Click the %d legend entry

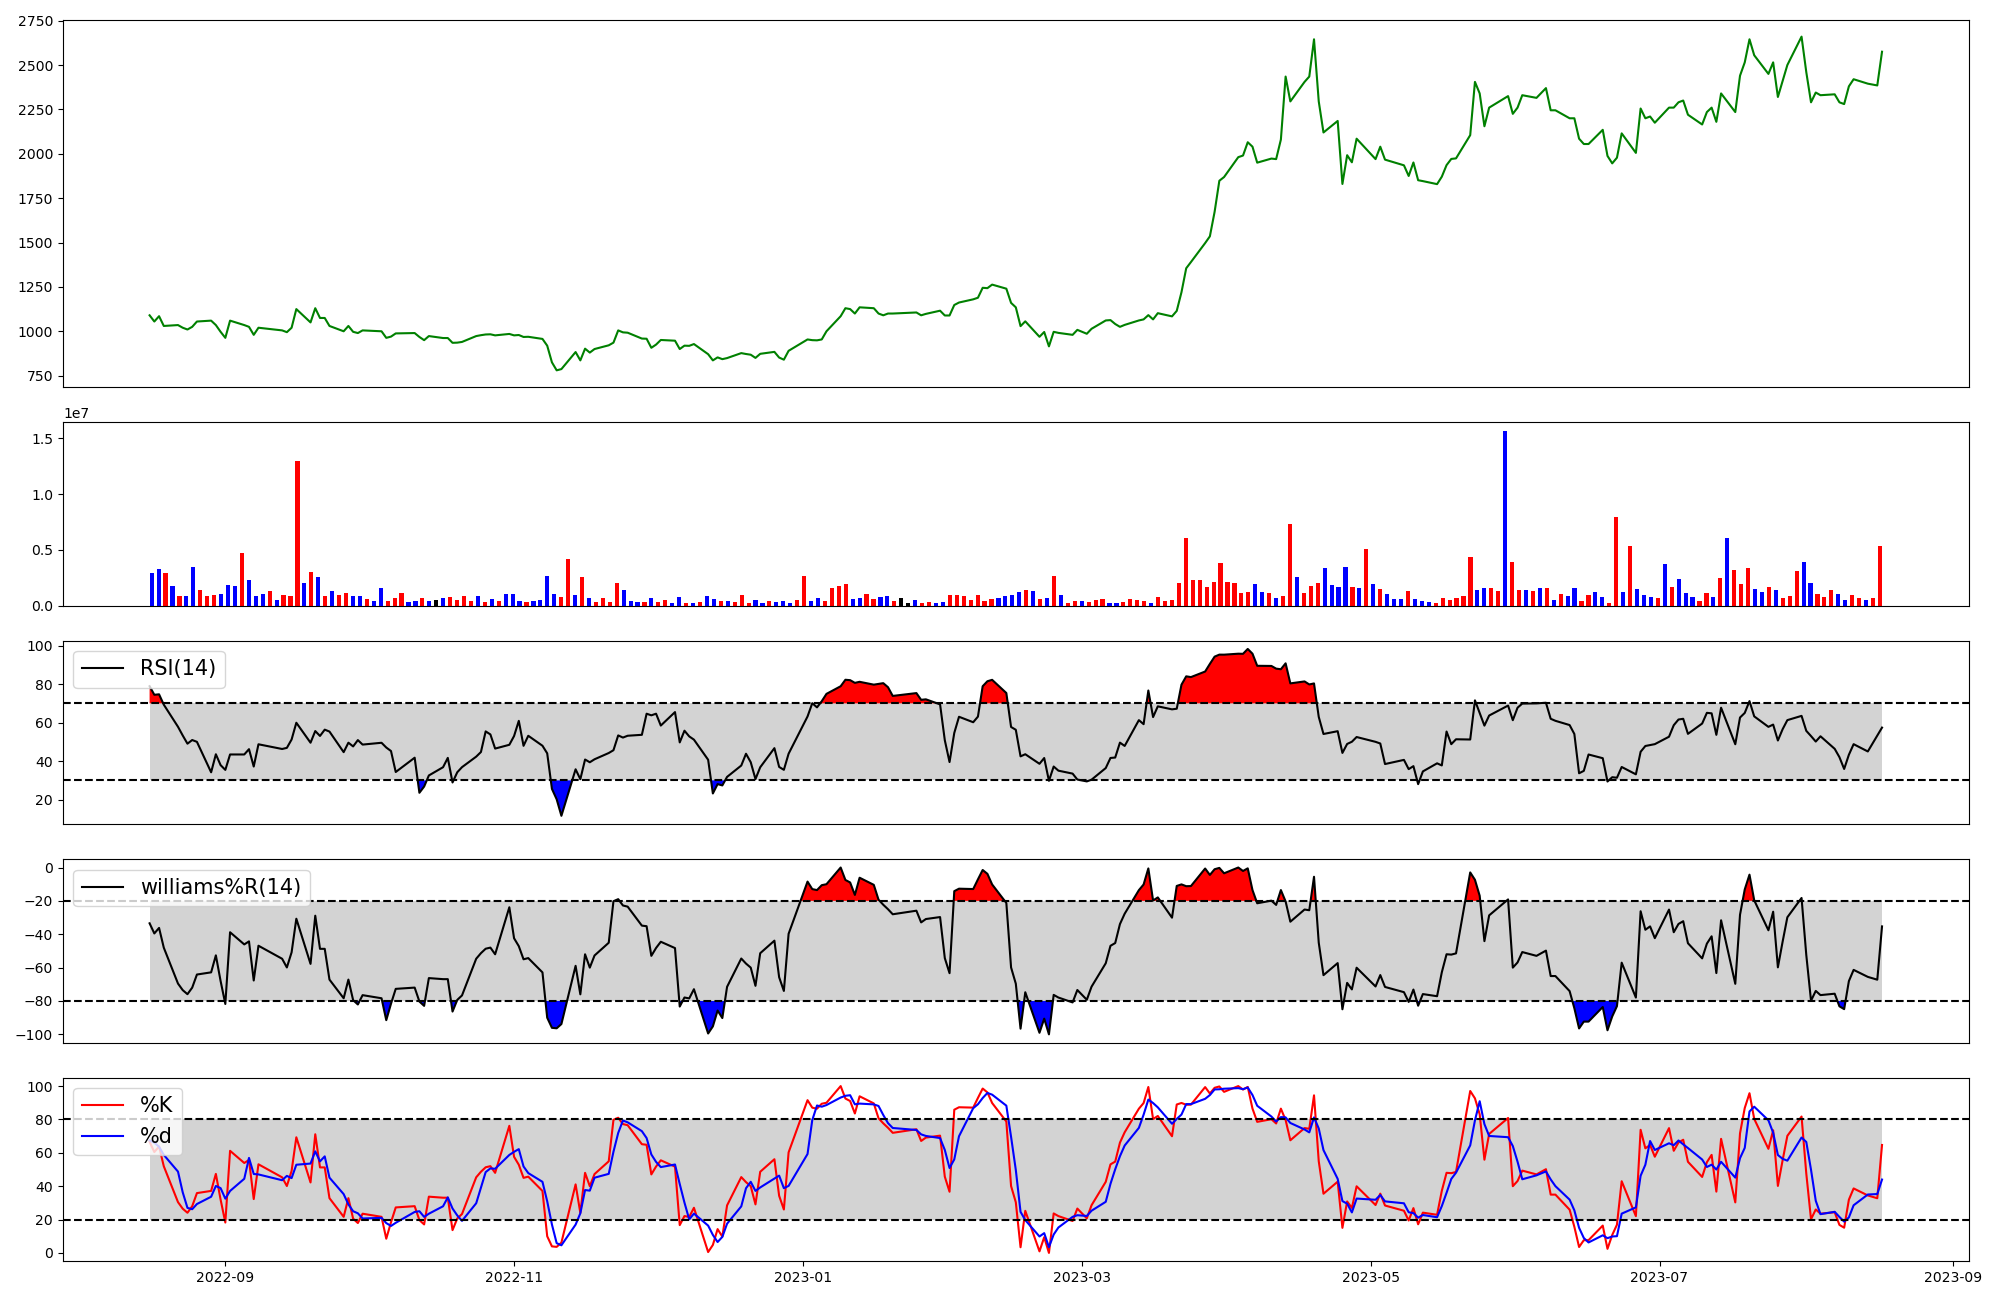pyautogui.click(x=156, y=1136)
